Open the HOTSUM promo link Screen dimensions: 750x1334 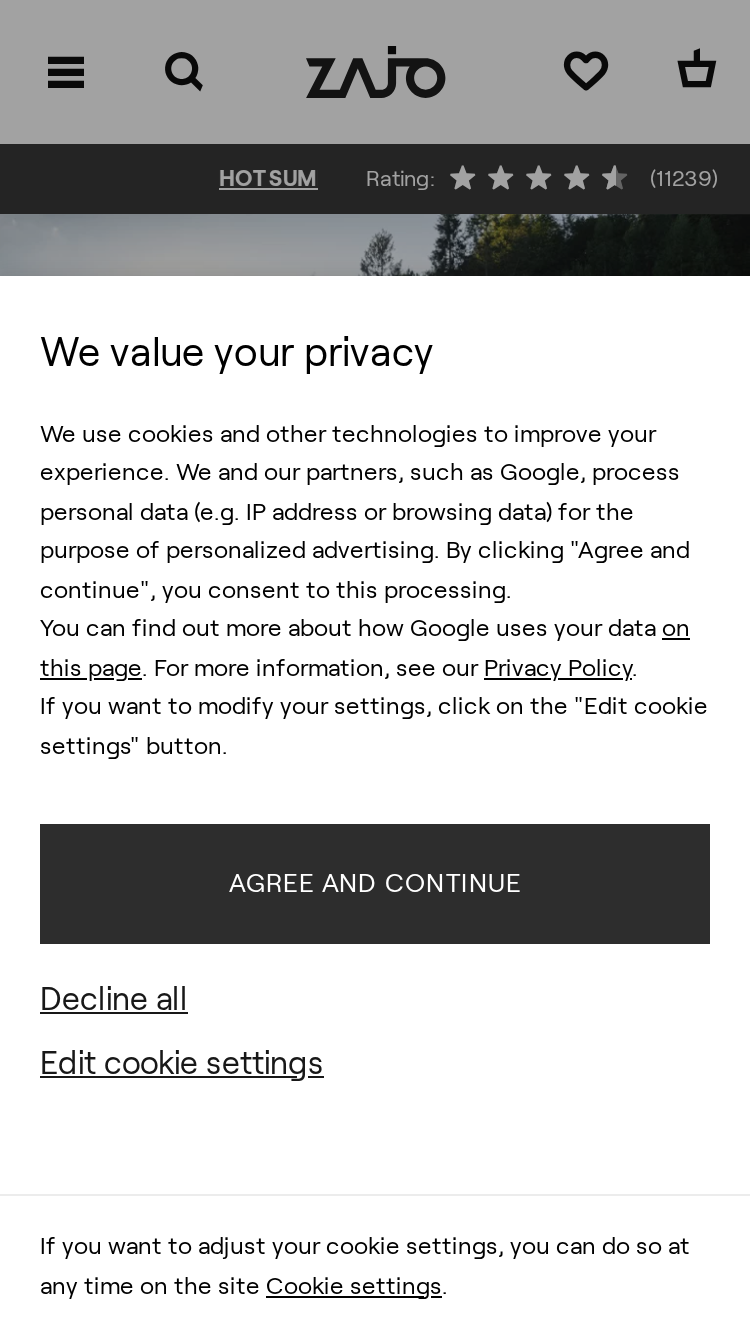coord(268,179)
